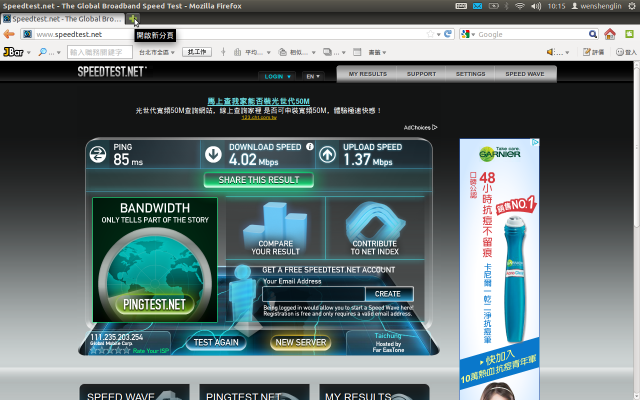Click the download speed arrow icon
The height and width of the screenshot is (400, 640).
tap(213, 155)
